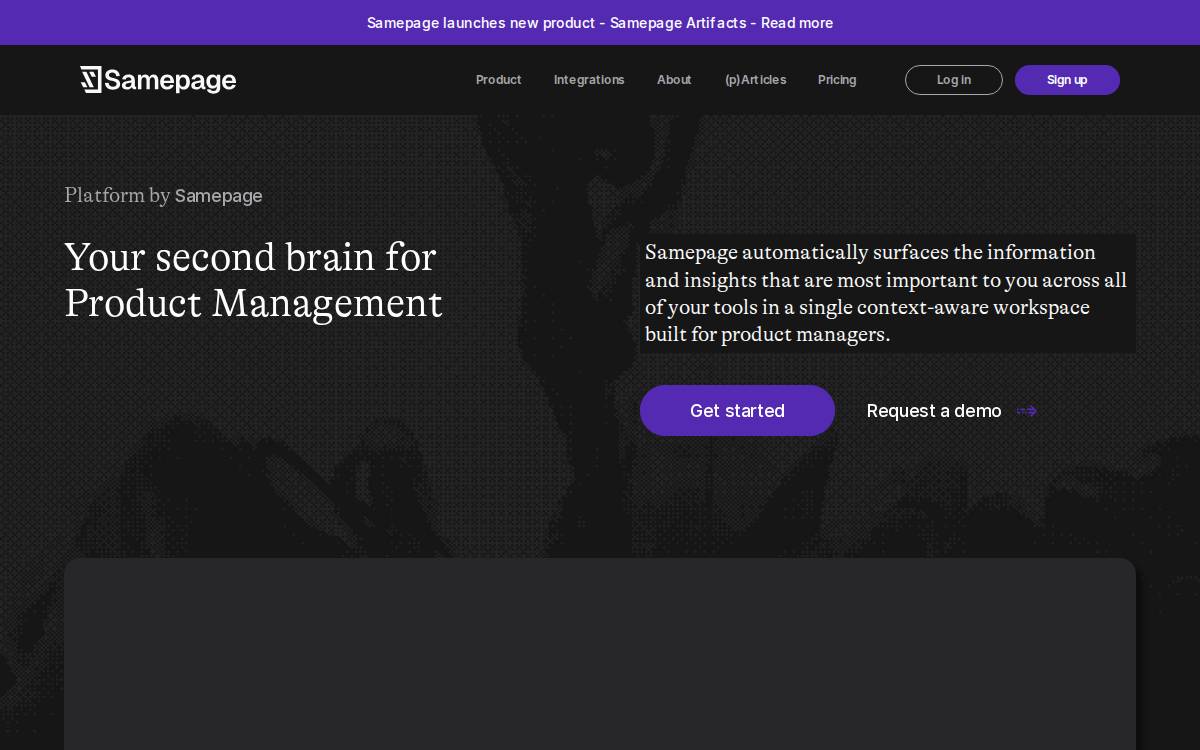Click the arrow icon beside Request a demo
The height and width of the screenshot is (750, 1200).
click(x=1027, y=411)
